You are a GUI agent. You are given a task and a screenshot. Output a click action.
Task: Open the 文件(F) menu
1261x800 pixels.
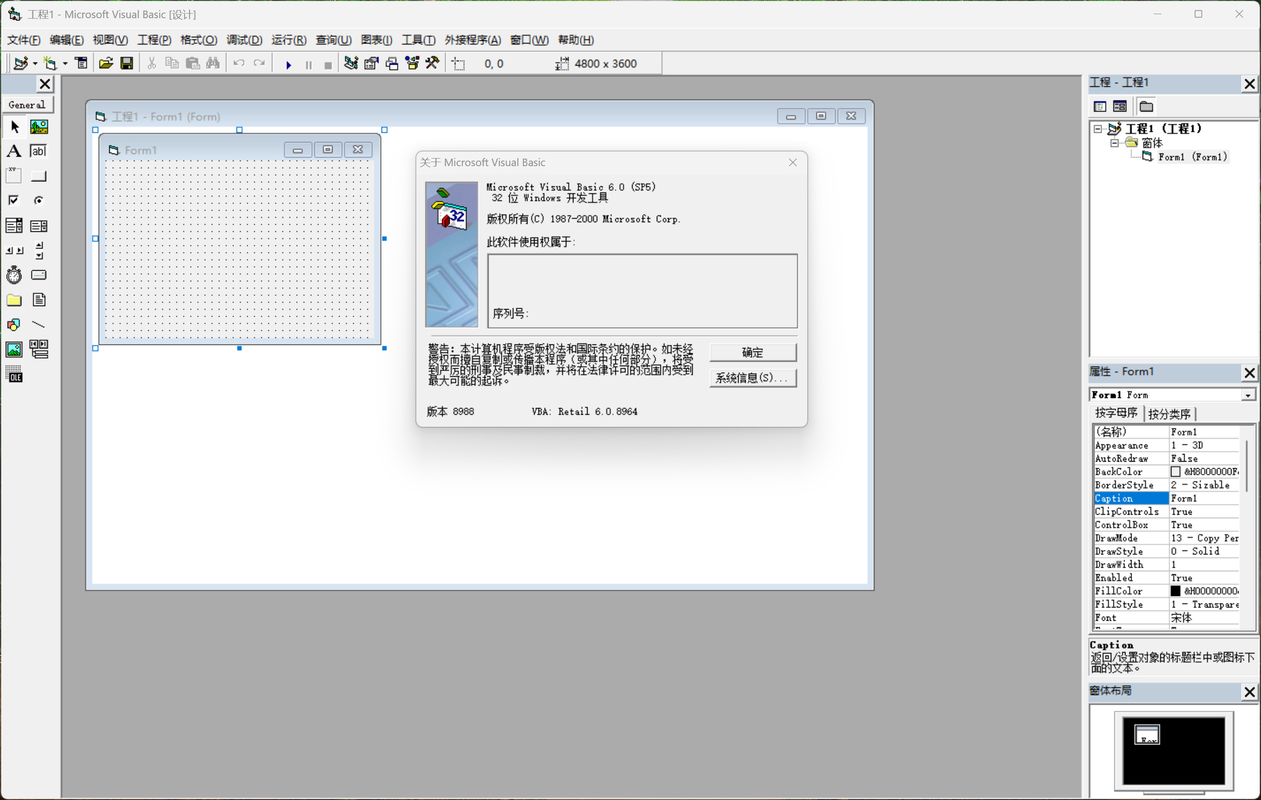coord(24,40)
